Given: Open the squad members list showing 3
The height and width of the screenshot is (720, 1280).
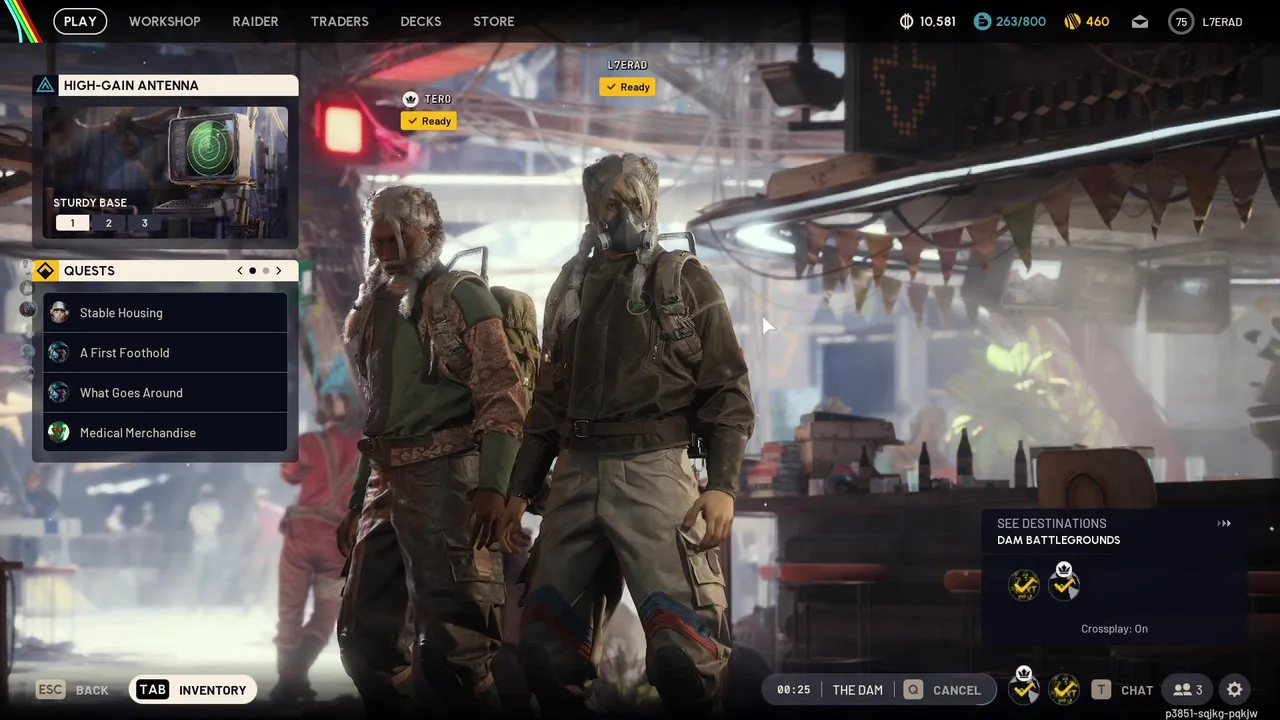Looking at the screenshot, I should pyautogui.click(x=1188, y=689).
